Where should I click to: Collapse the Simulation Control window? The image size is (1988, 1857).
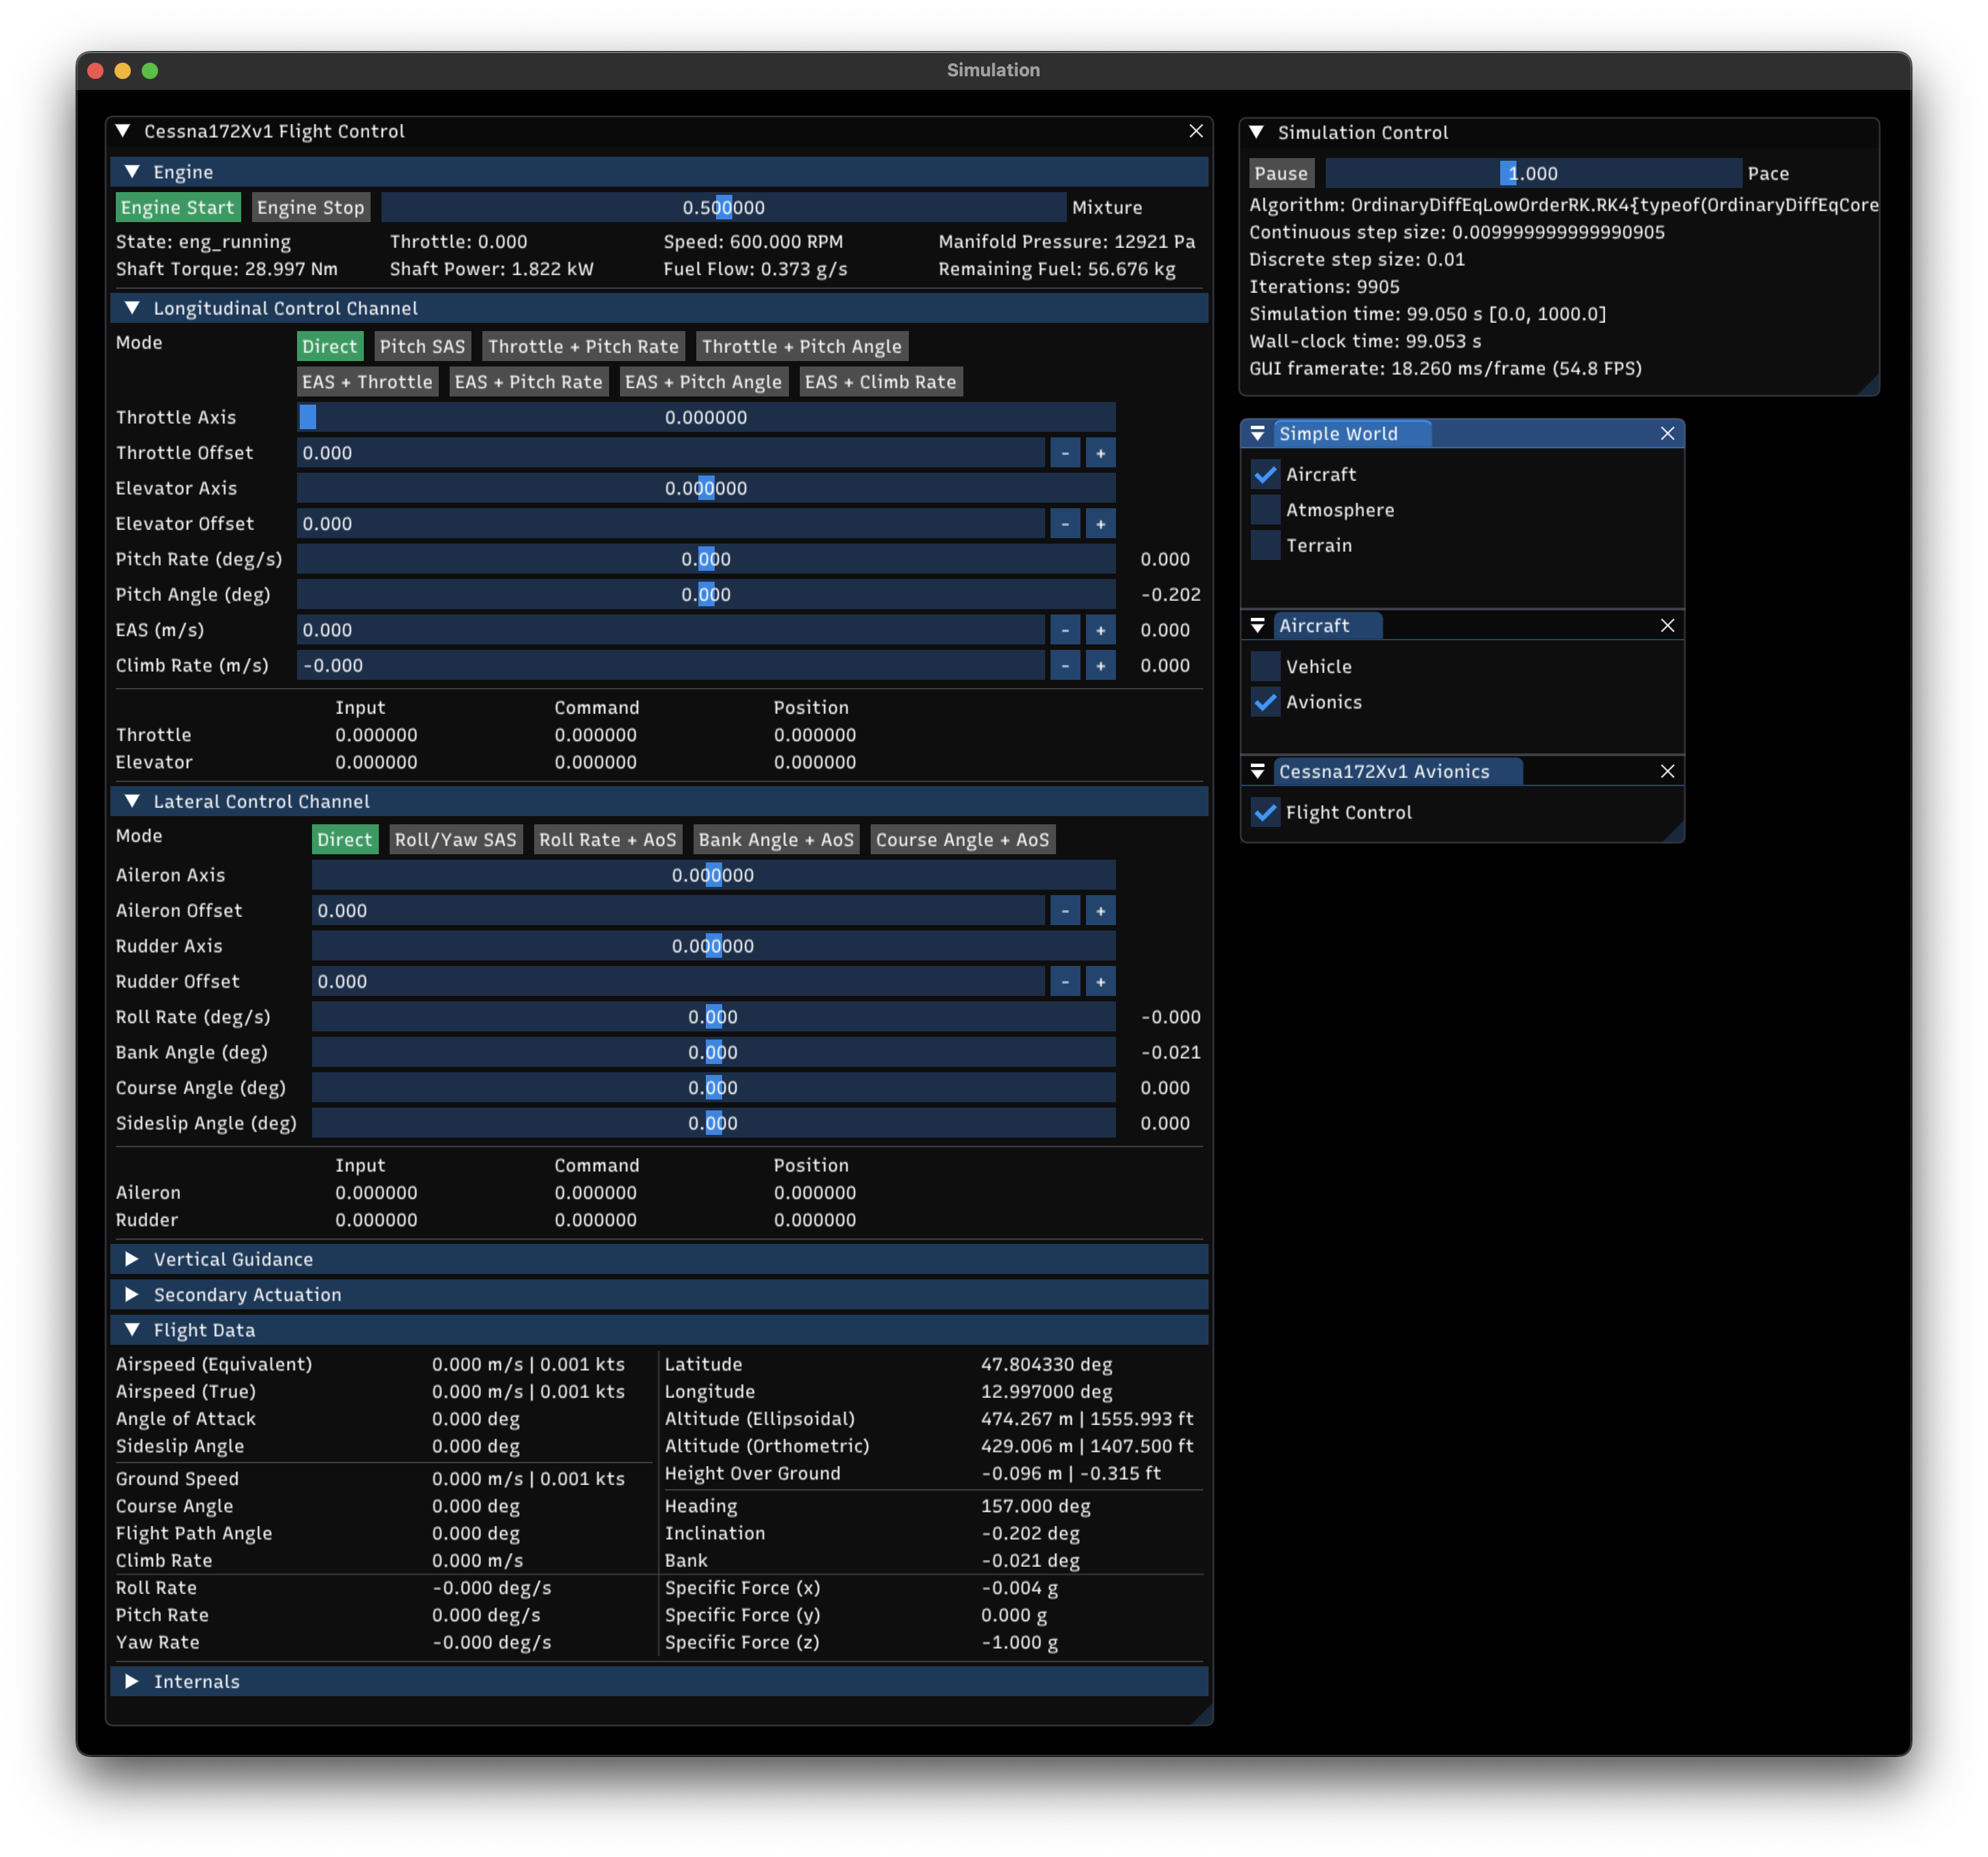1257,132
